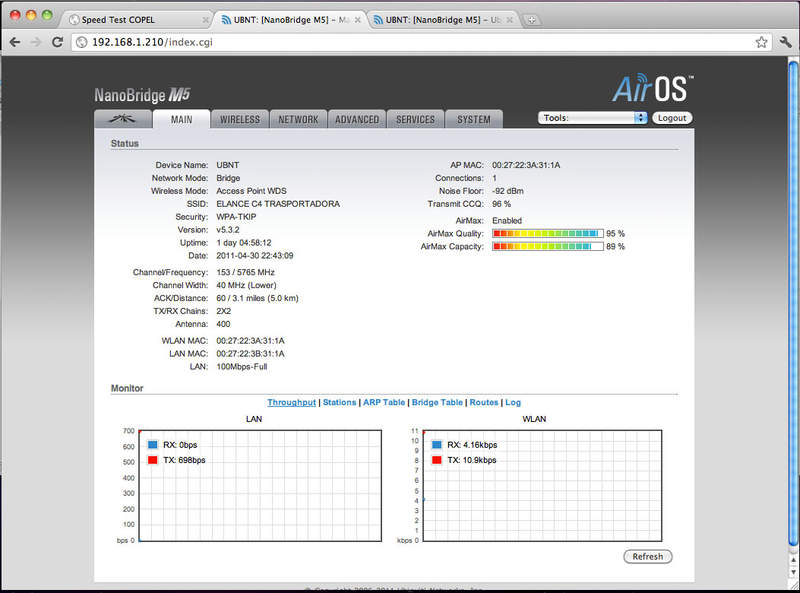Click the Channel Width value 40 MHz (Lower)
This screenshot has width=800, height=593.
[x=246, y=285]
